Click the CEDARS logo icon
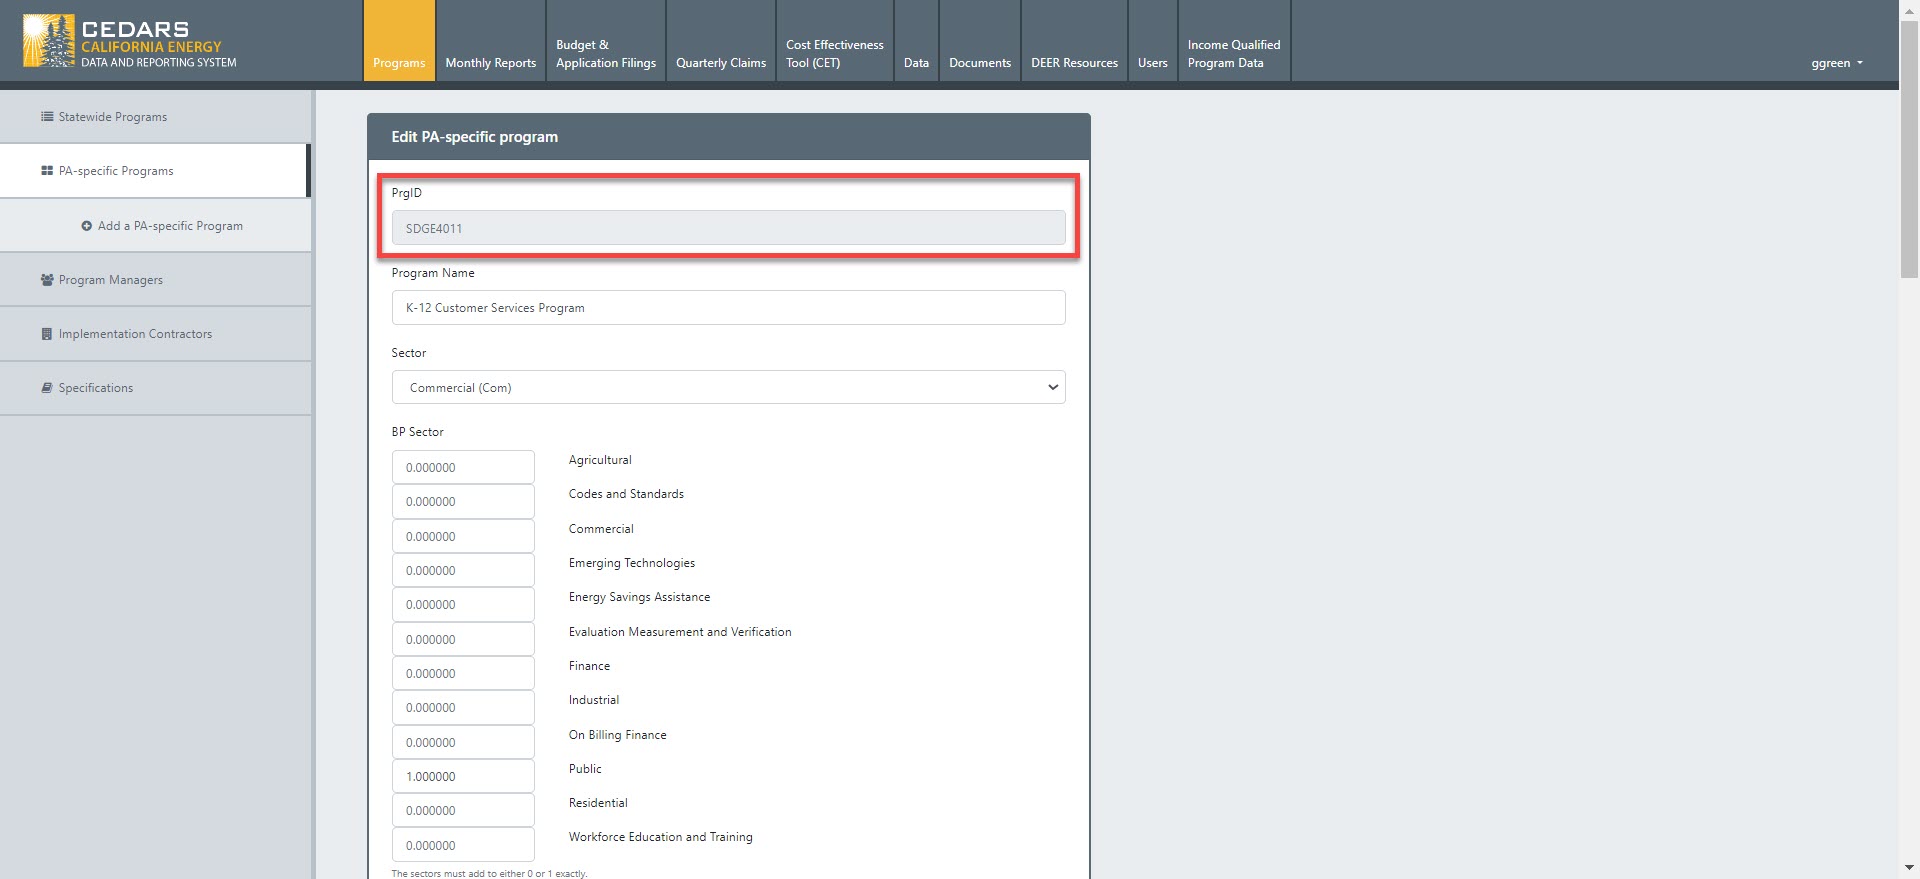1920x879 pixels. (48, 41)
